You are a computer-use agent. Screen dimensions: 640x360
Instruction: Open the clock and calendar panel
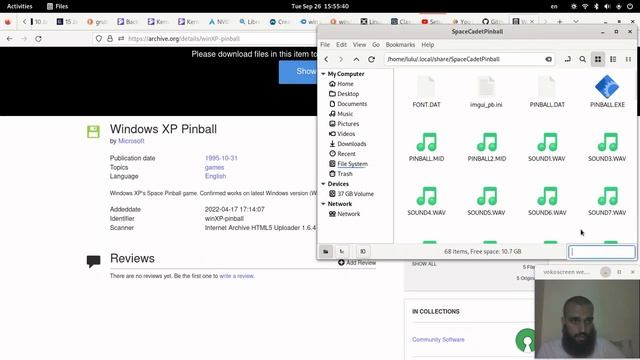click(320, 6)
